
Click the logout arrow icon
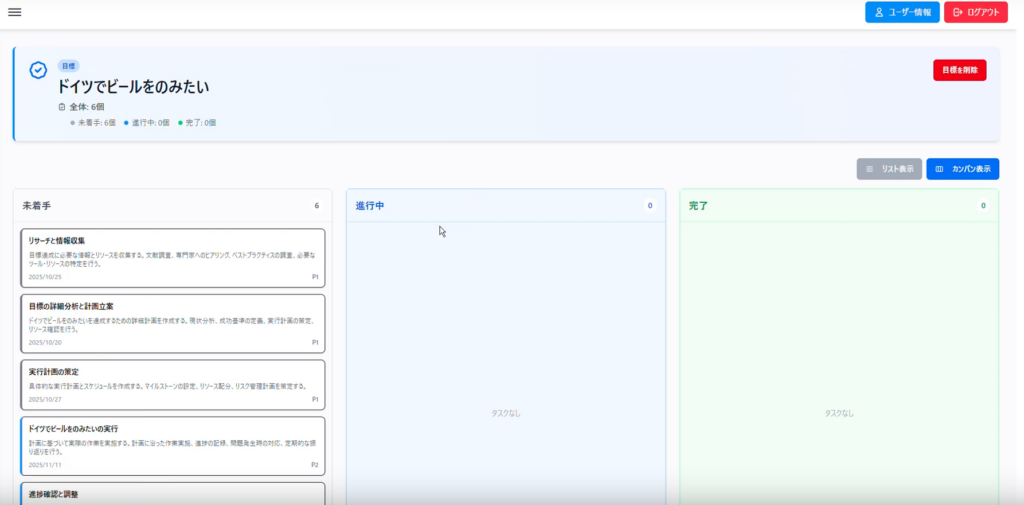(957, 12)
